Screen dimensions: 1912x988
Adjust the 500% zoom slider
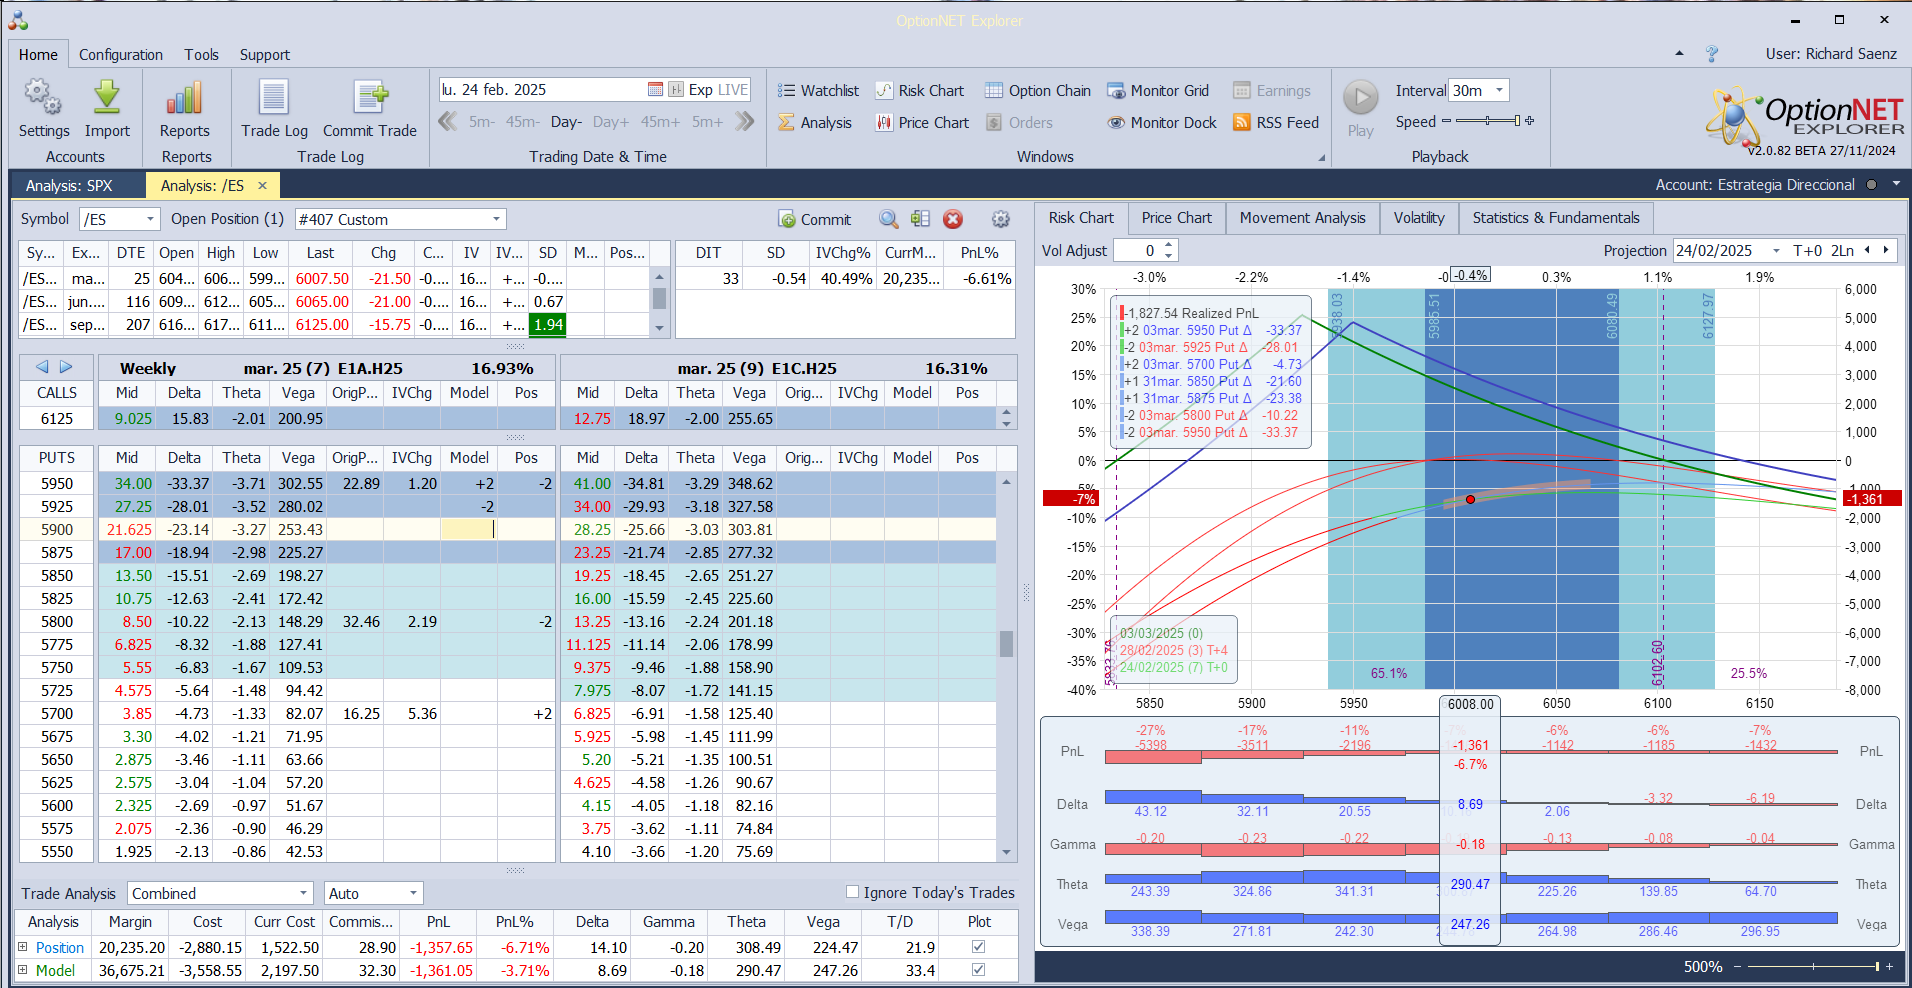pos(1812,967)
